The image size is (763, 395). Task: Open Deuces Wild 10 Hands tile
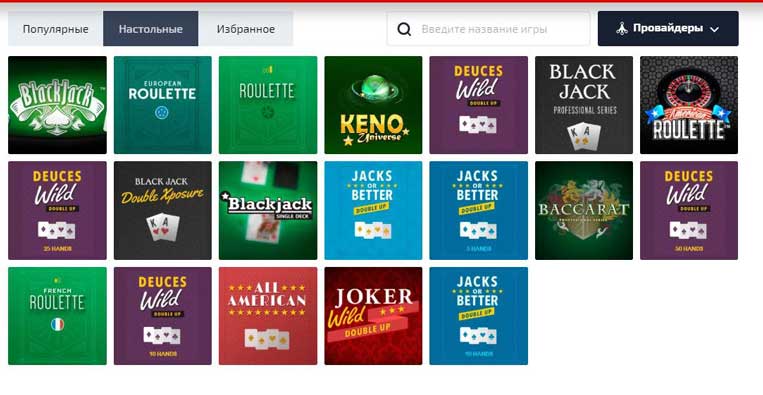tap(163, 316)
